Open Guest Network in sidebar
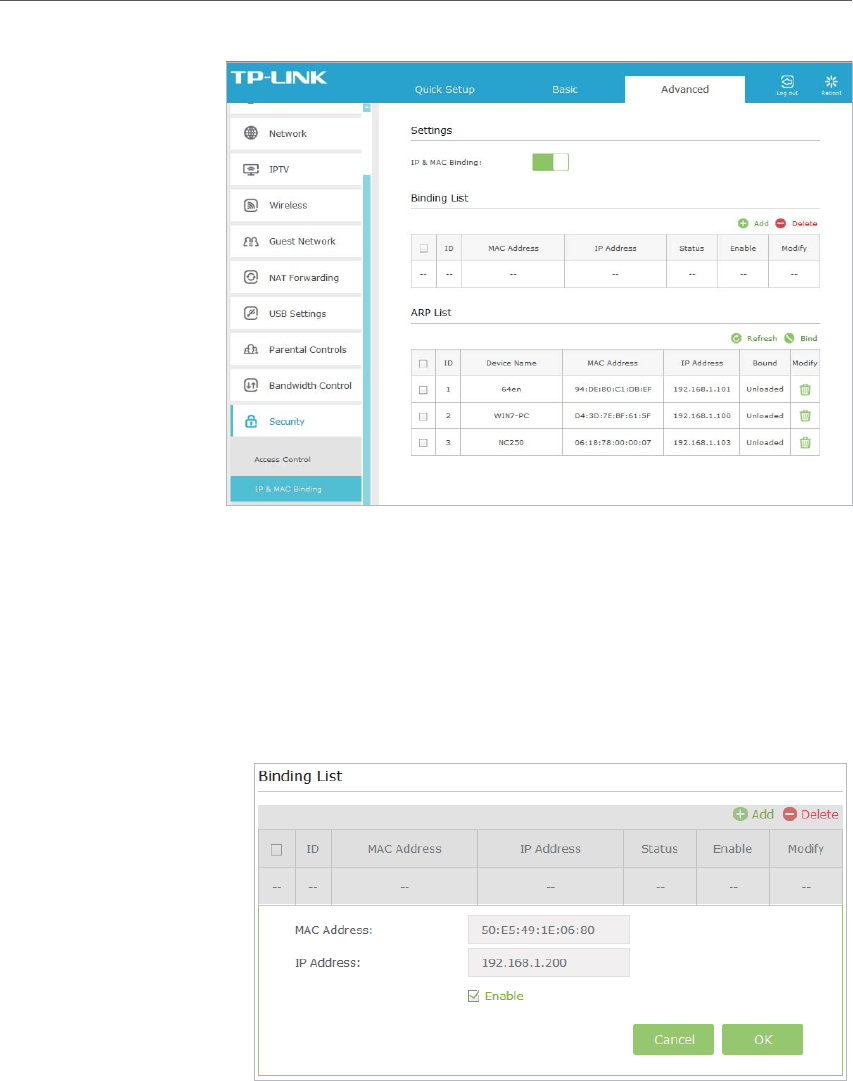 tap(296, 241)
